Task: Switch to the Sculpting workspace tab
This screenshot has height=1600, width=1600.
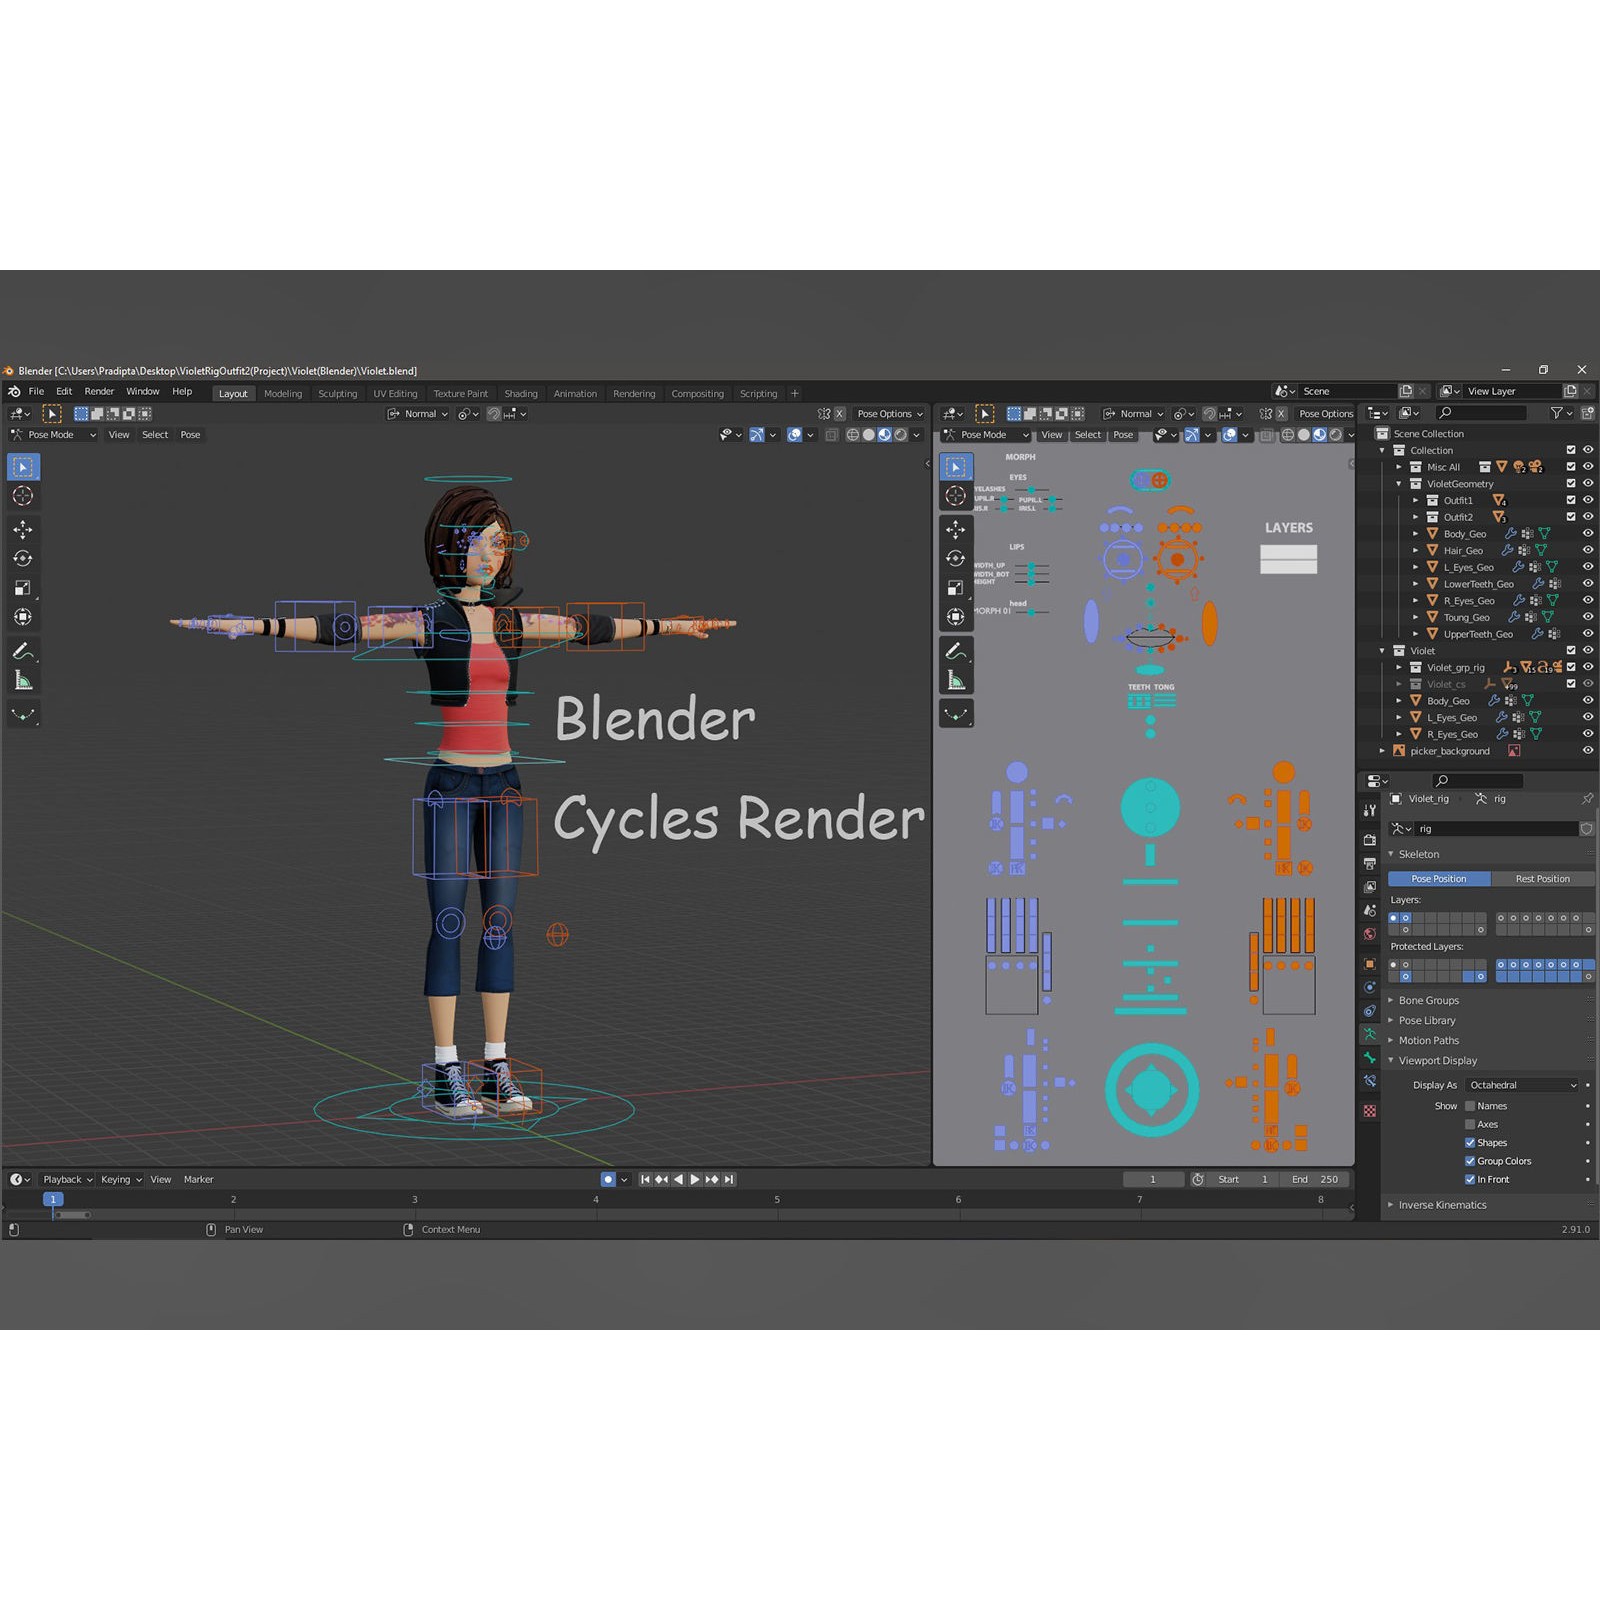Action: pos(338,394)
